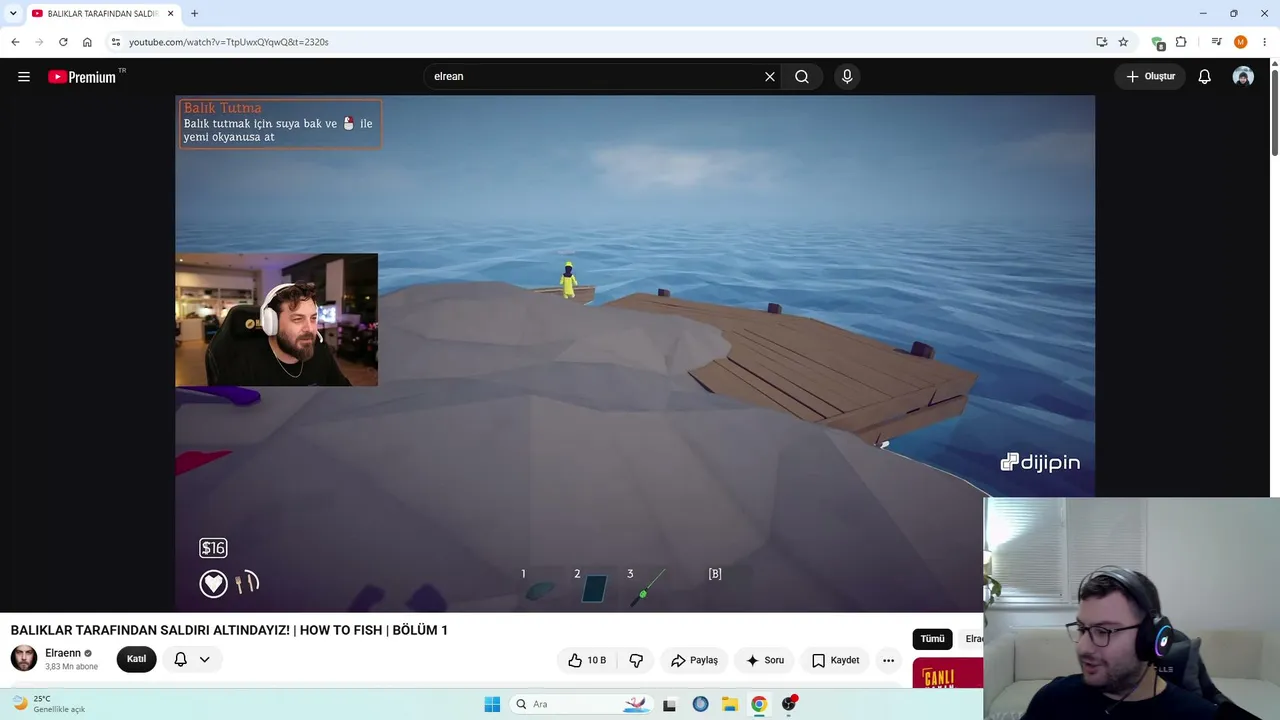The height and width of the screenshot is (720, 1280).
Task: Open more actions three-dot menu
Action: pyautogui.click(x=888, y=660)
